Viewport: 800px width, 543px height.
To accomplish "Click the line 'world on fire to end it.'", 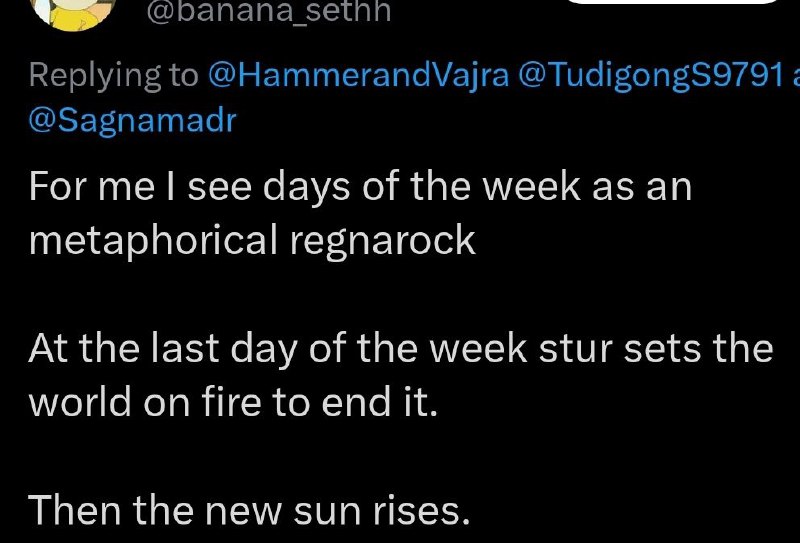I will pyautogui.click(x=233, y=403).
